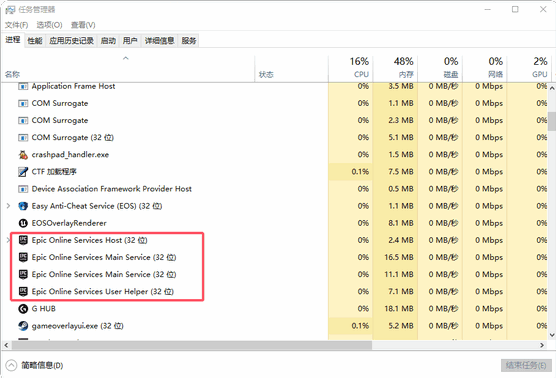The height and width of the screenshot is (378, 556).
Task: Maximize the Task Manager window
Action: [x=515, y=10]
